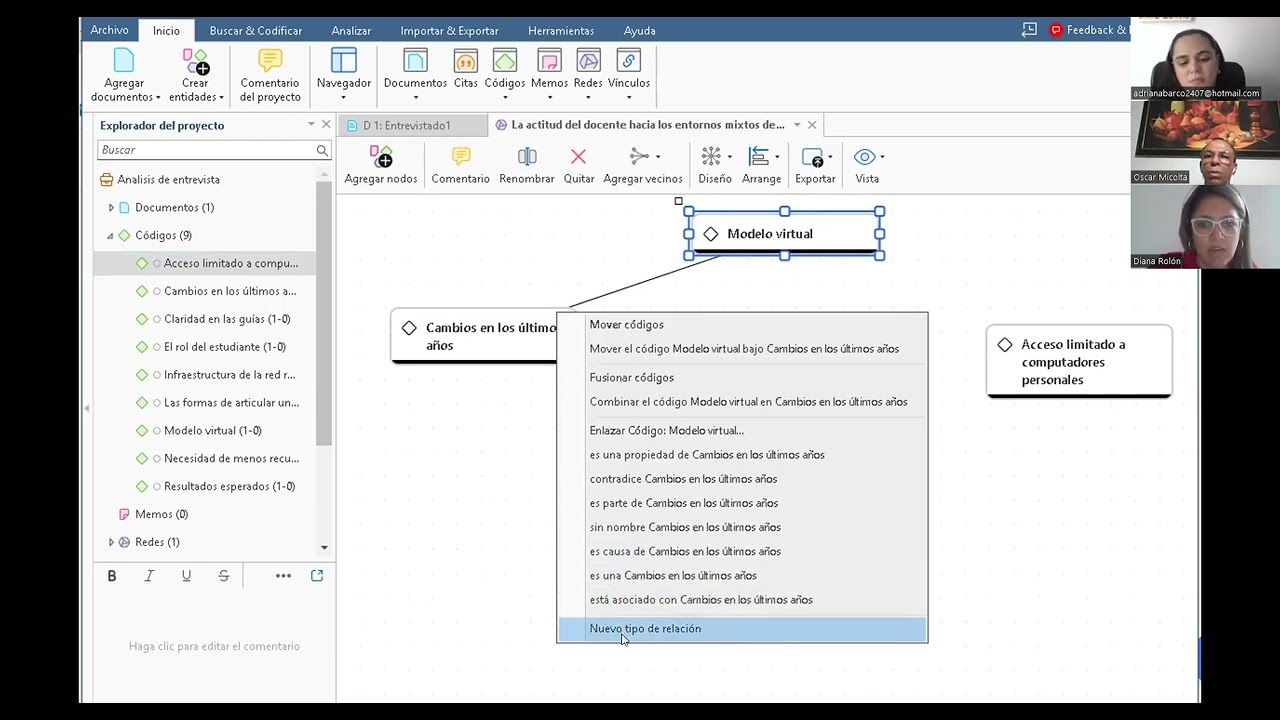Open Códigos manager in ribbon
Image resolution: width=1280 pixels, height=720 pixels.
(505, 75)
